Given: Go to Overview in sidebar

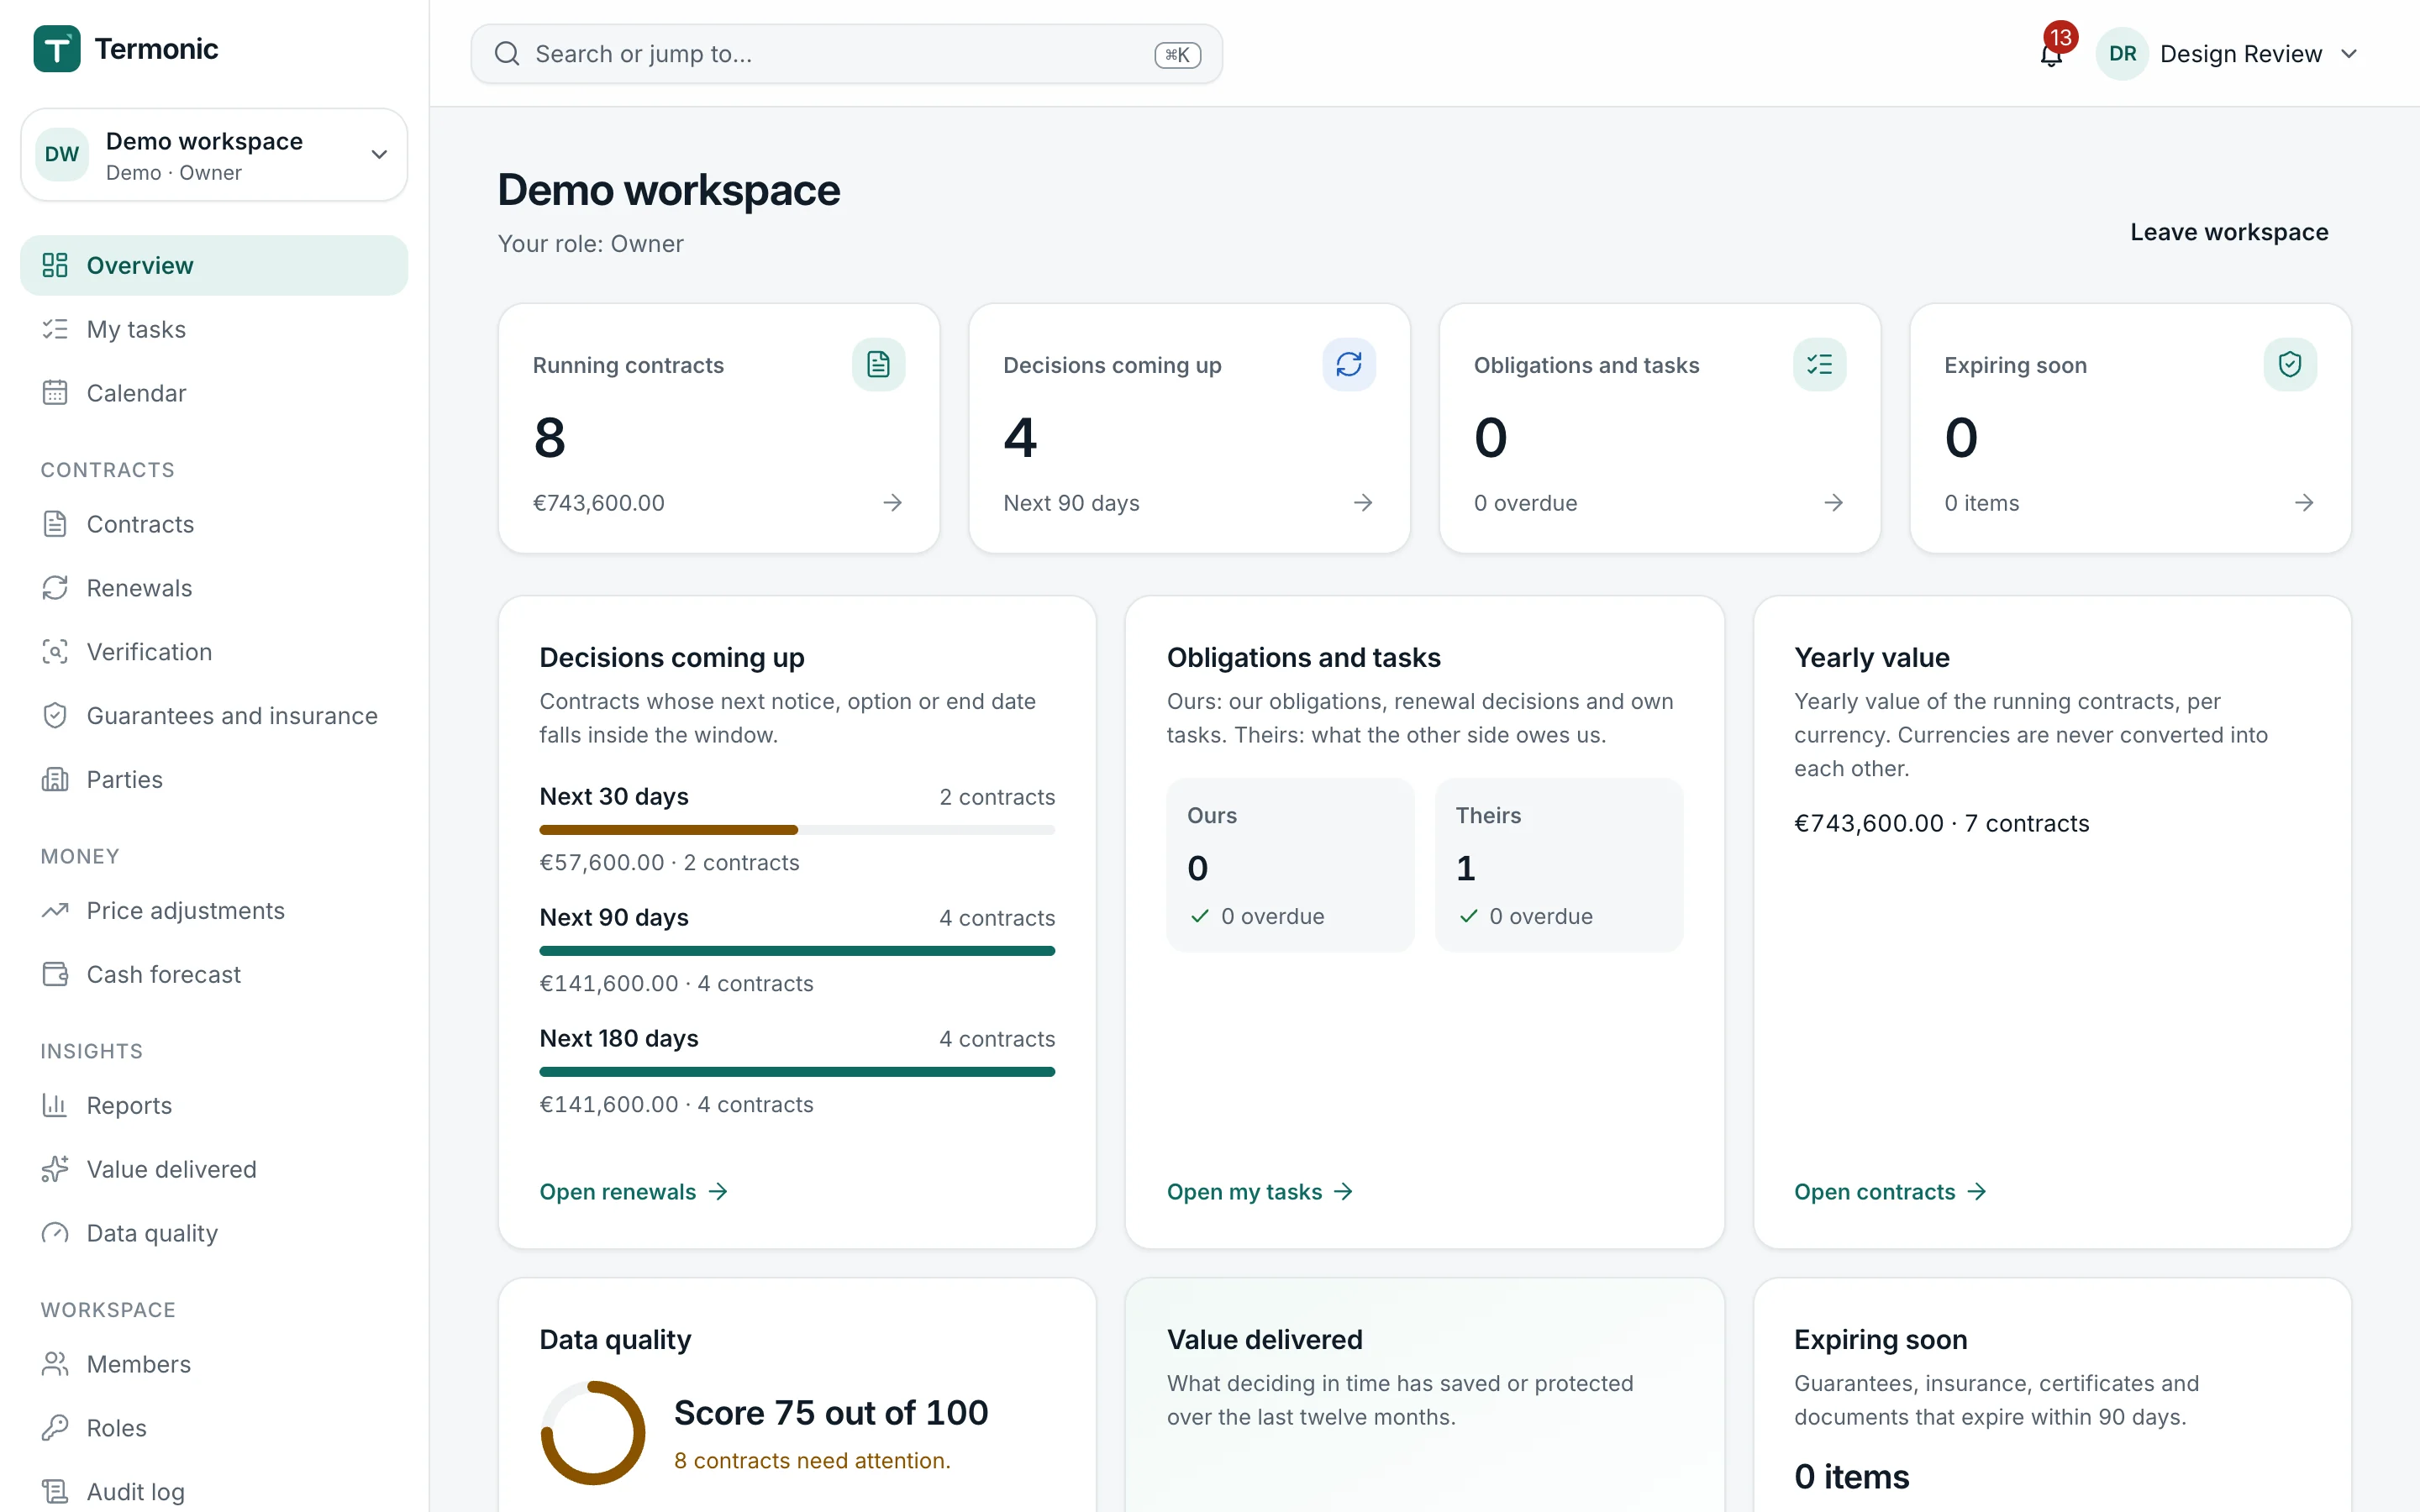Looking at the screenshot, I should [214, 265].
